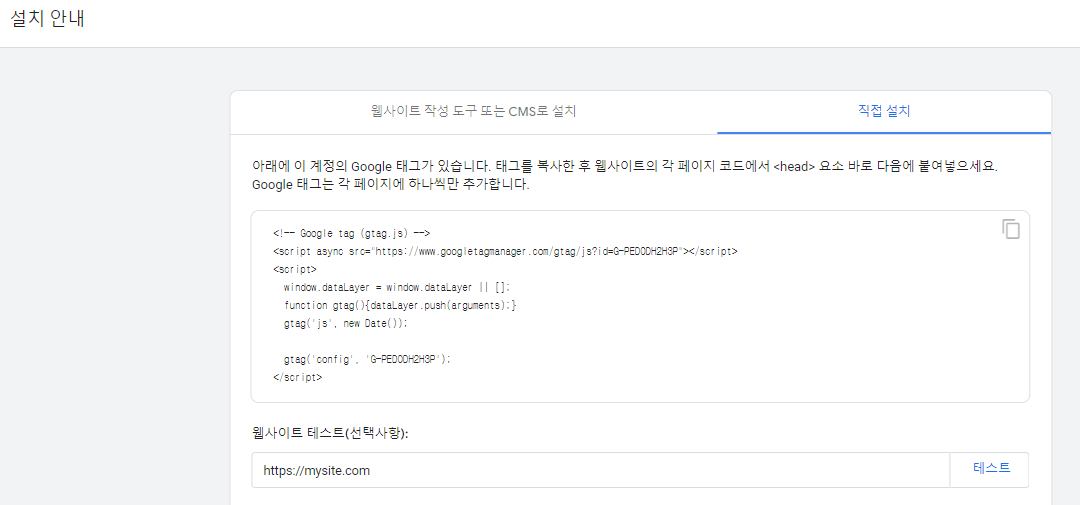Image resolution: width=1080 pixels, height=505 pixels.
Task: Switch to 웹사이트 작성 도구 또는 CMS로 설치 tab
Action: pyautogui.click(x=473, y=112)
